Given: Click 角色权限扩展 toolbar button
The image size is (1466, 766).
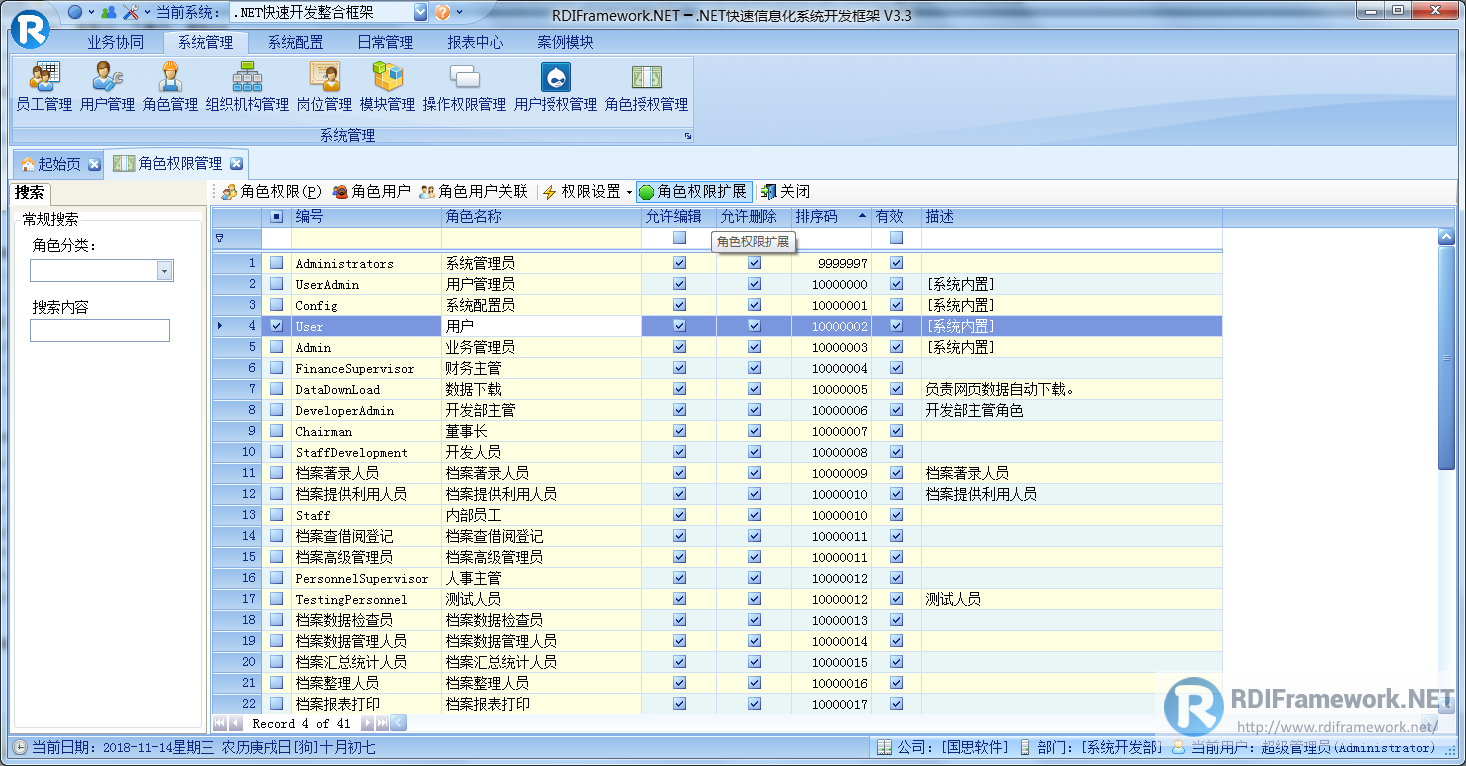Looking at the screenshot, I should coord(693,192).
